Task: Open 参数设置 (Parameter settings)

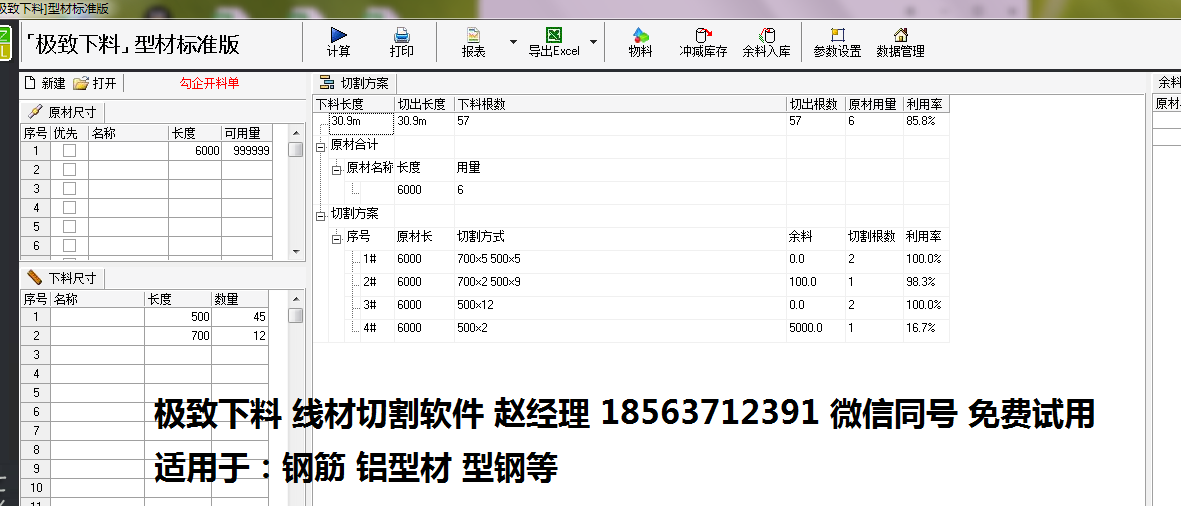Action: click(x=837, y=36)
